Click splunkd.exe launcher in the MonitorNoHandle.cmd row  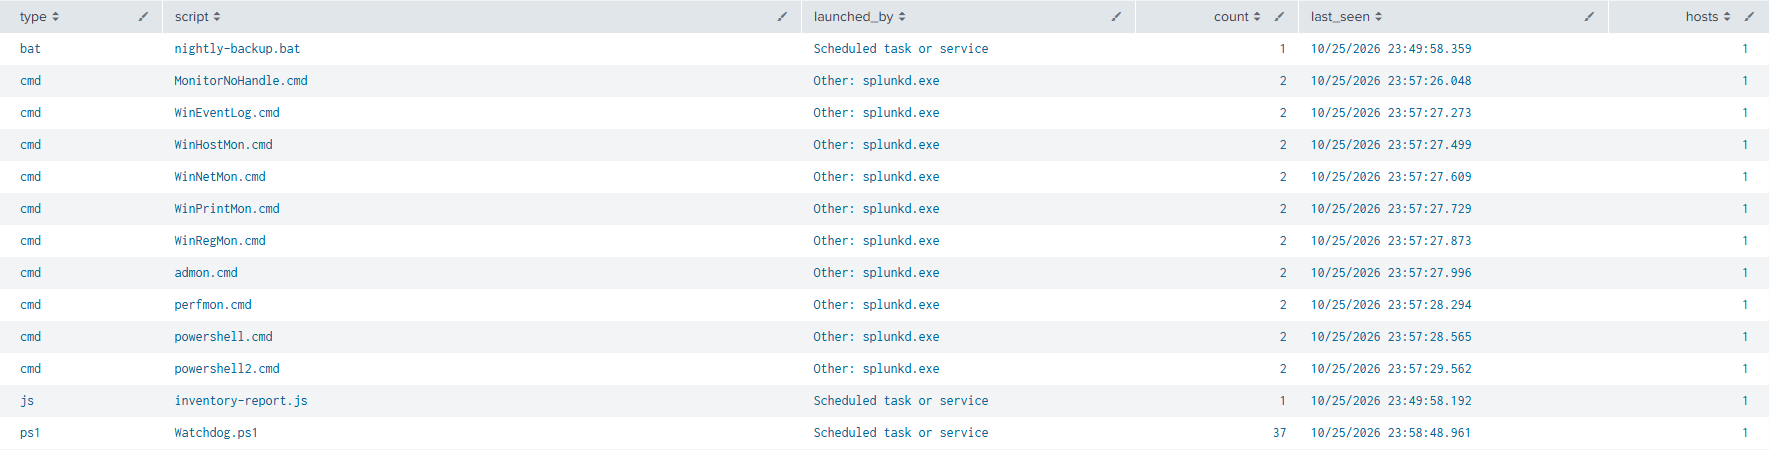(x=876, y=81)
